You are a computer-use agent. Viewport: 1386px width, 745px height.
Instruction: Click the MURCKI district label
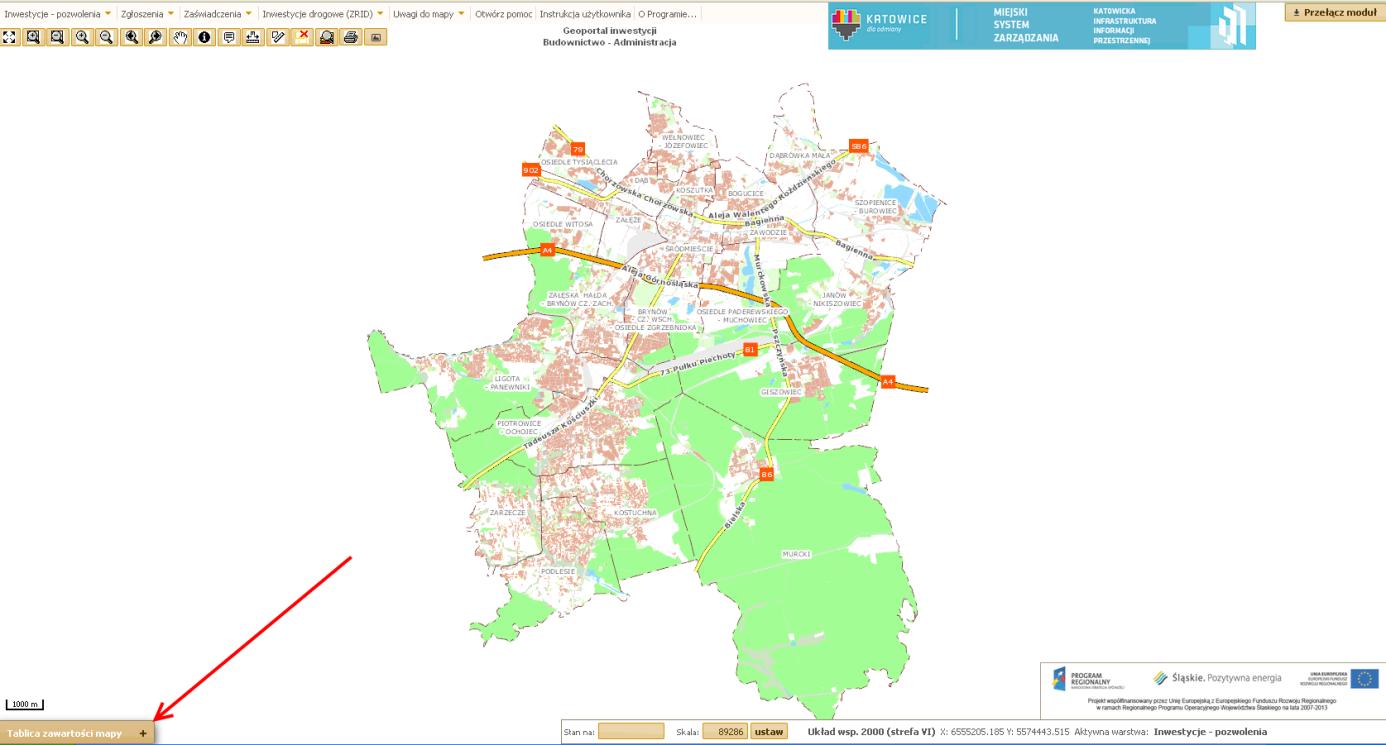tap(797, 552)
